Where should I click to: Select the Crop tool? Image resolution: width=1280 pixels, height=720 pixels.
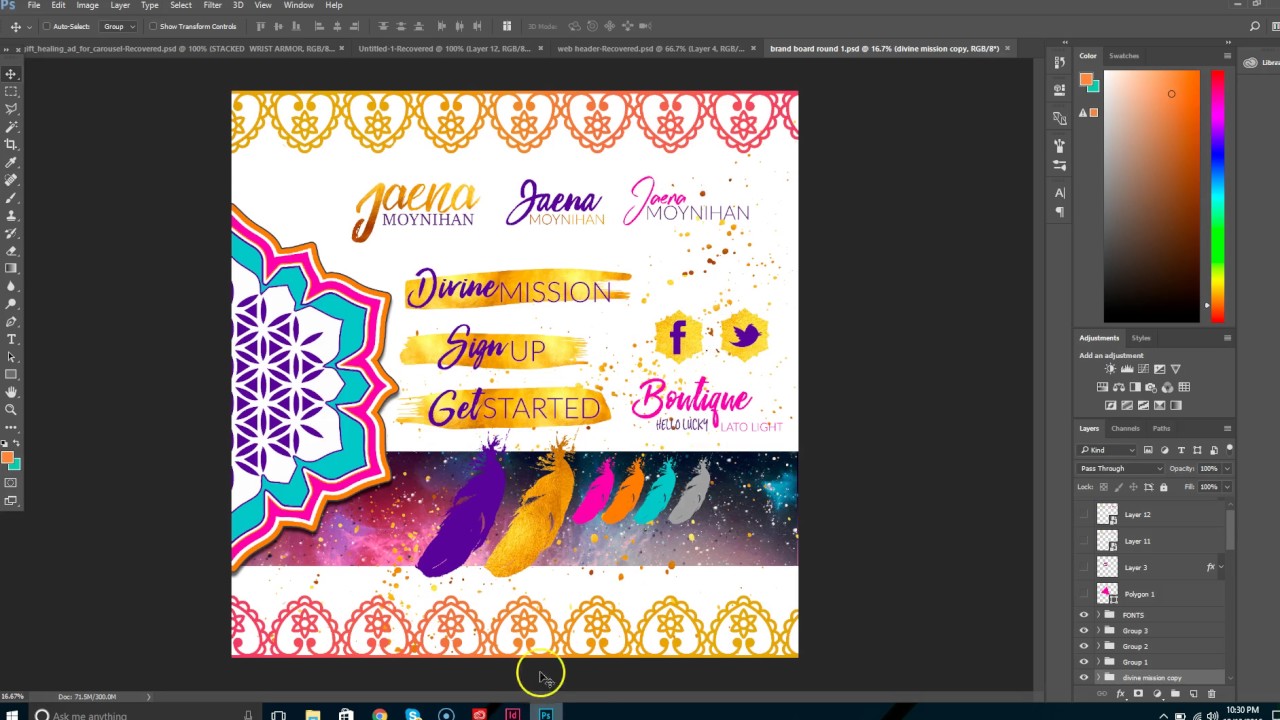point(11,144)
